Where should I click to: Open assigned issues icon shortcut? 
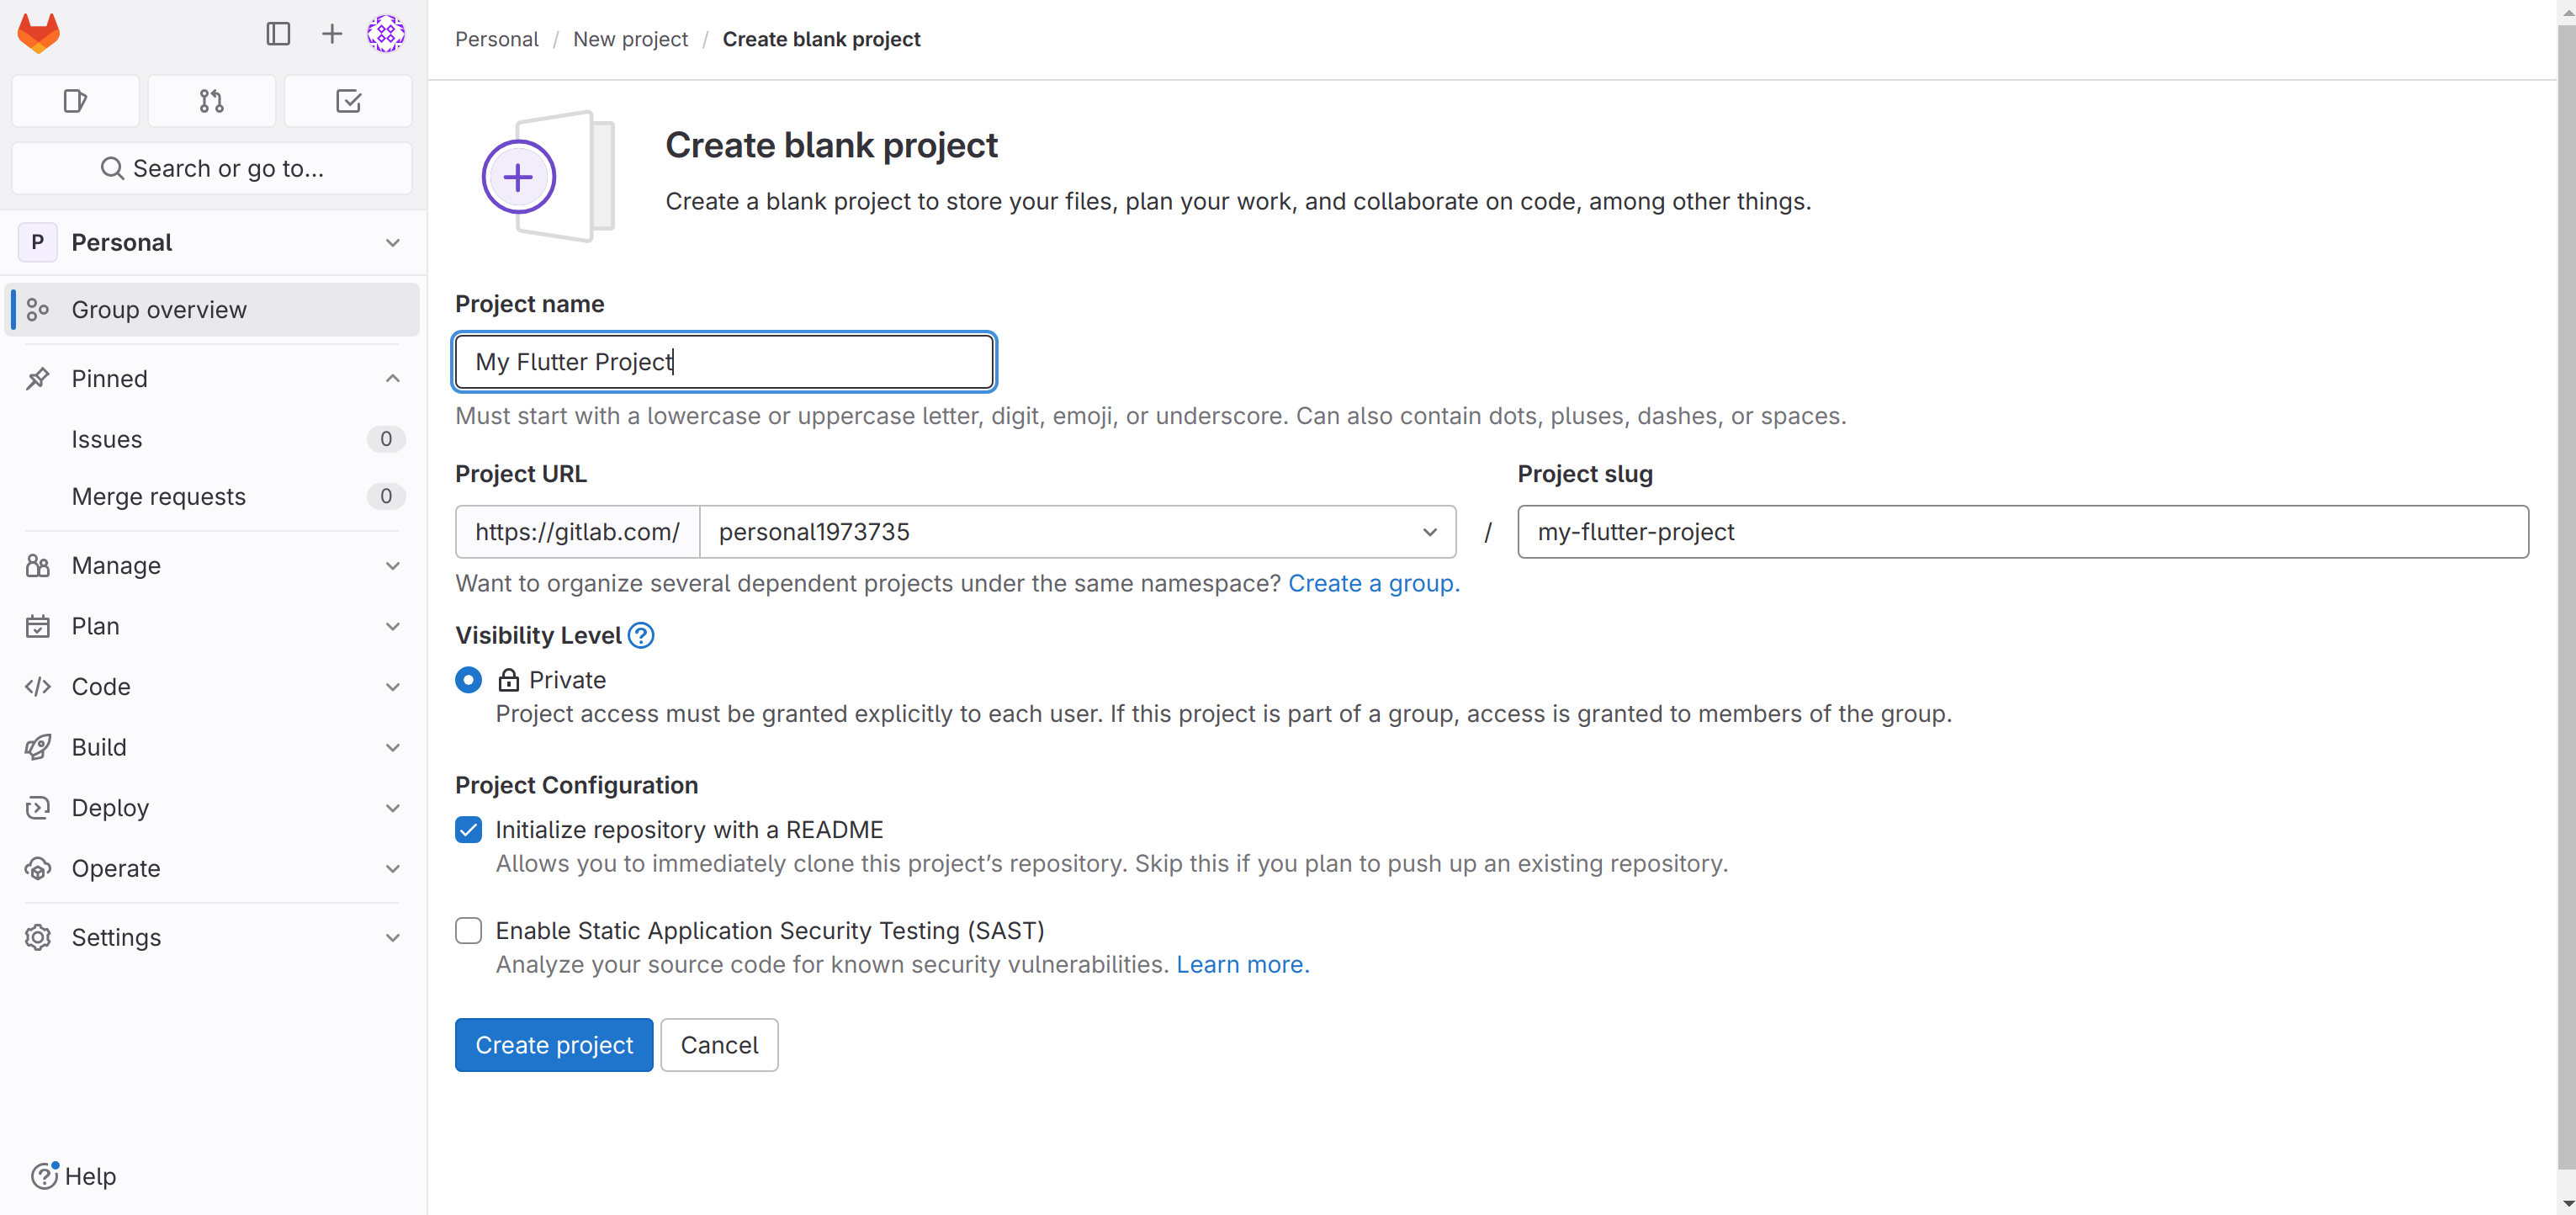point(76,101)
